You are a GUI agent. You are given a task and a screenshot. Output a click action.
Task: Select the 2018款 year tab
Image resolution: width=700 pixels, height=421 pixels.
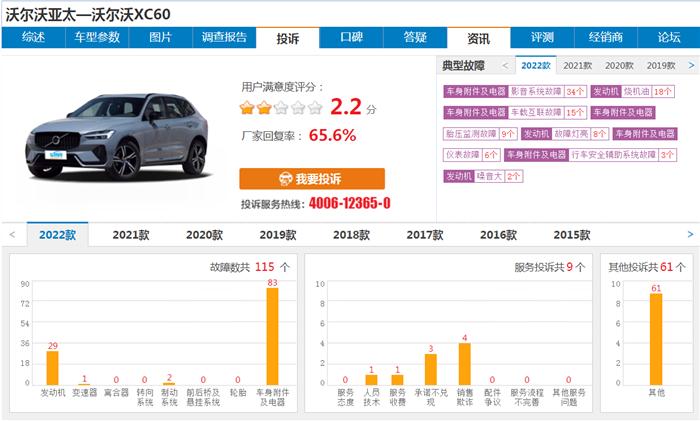[x=351, y=235]
